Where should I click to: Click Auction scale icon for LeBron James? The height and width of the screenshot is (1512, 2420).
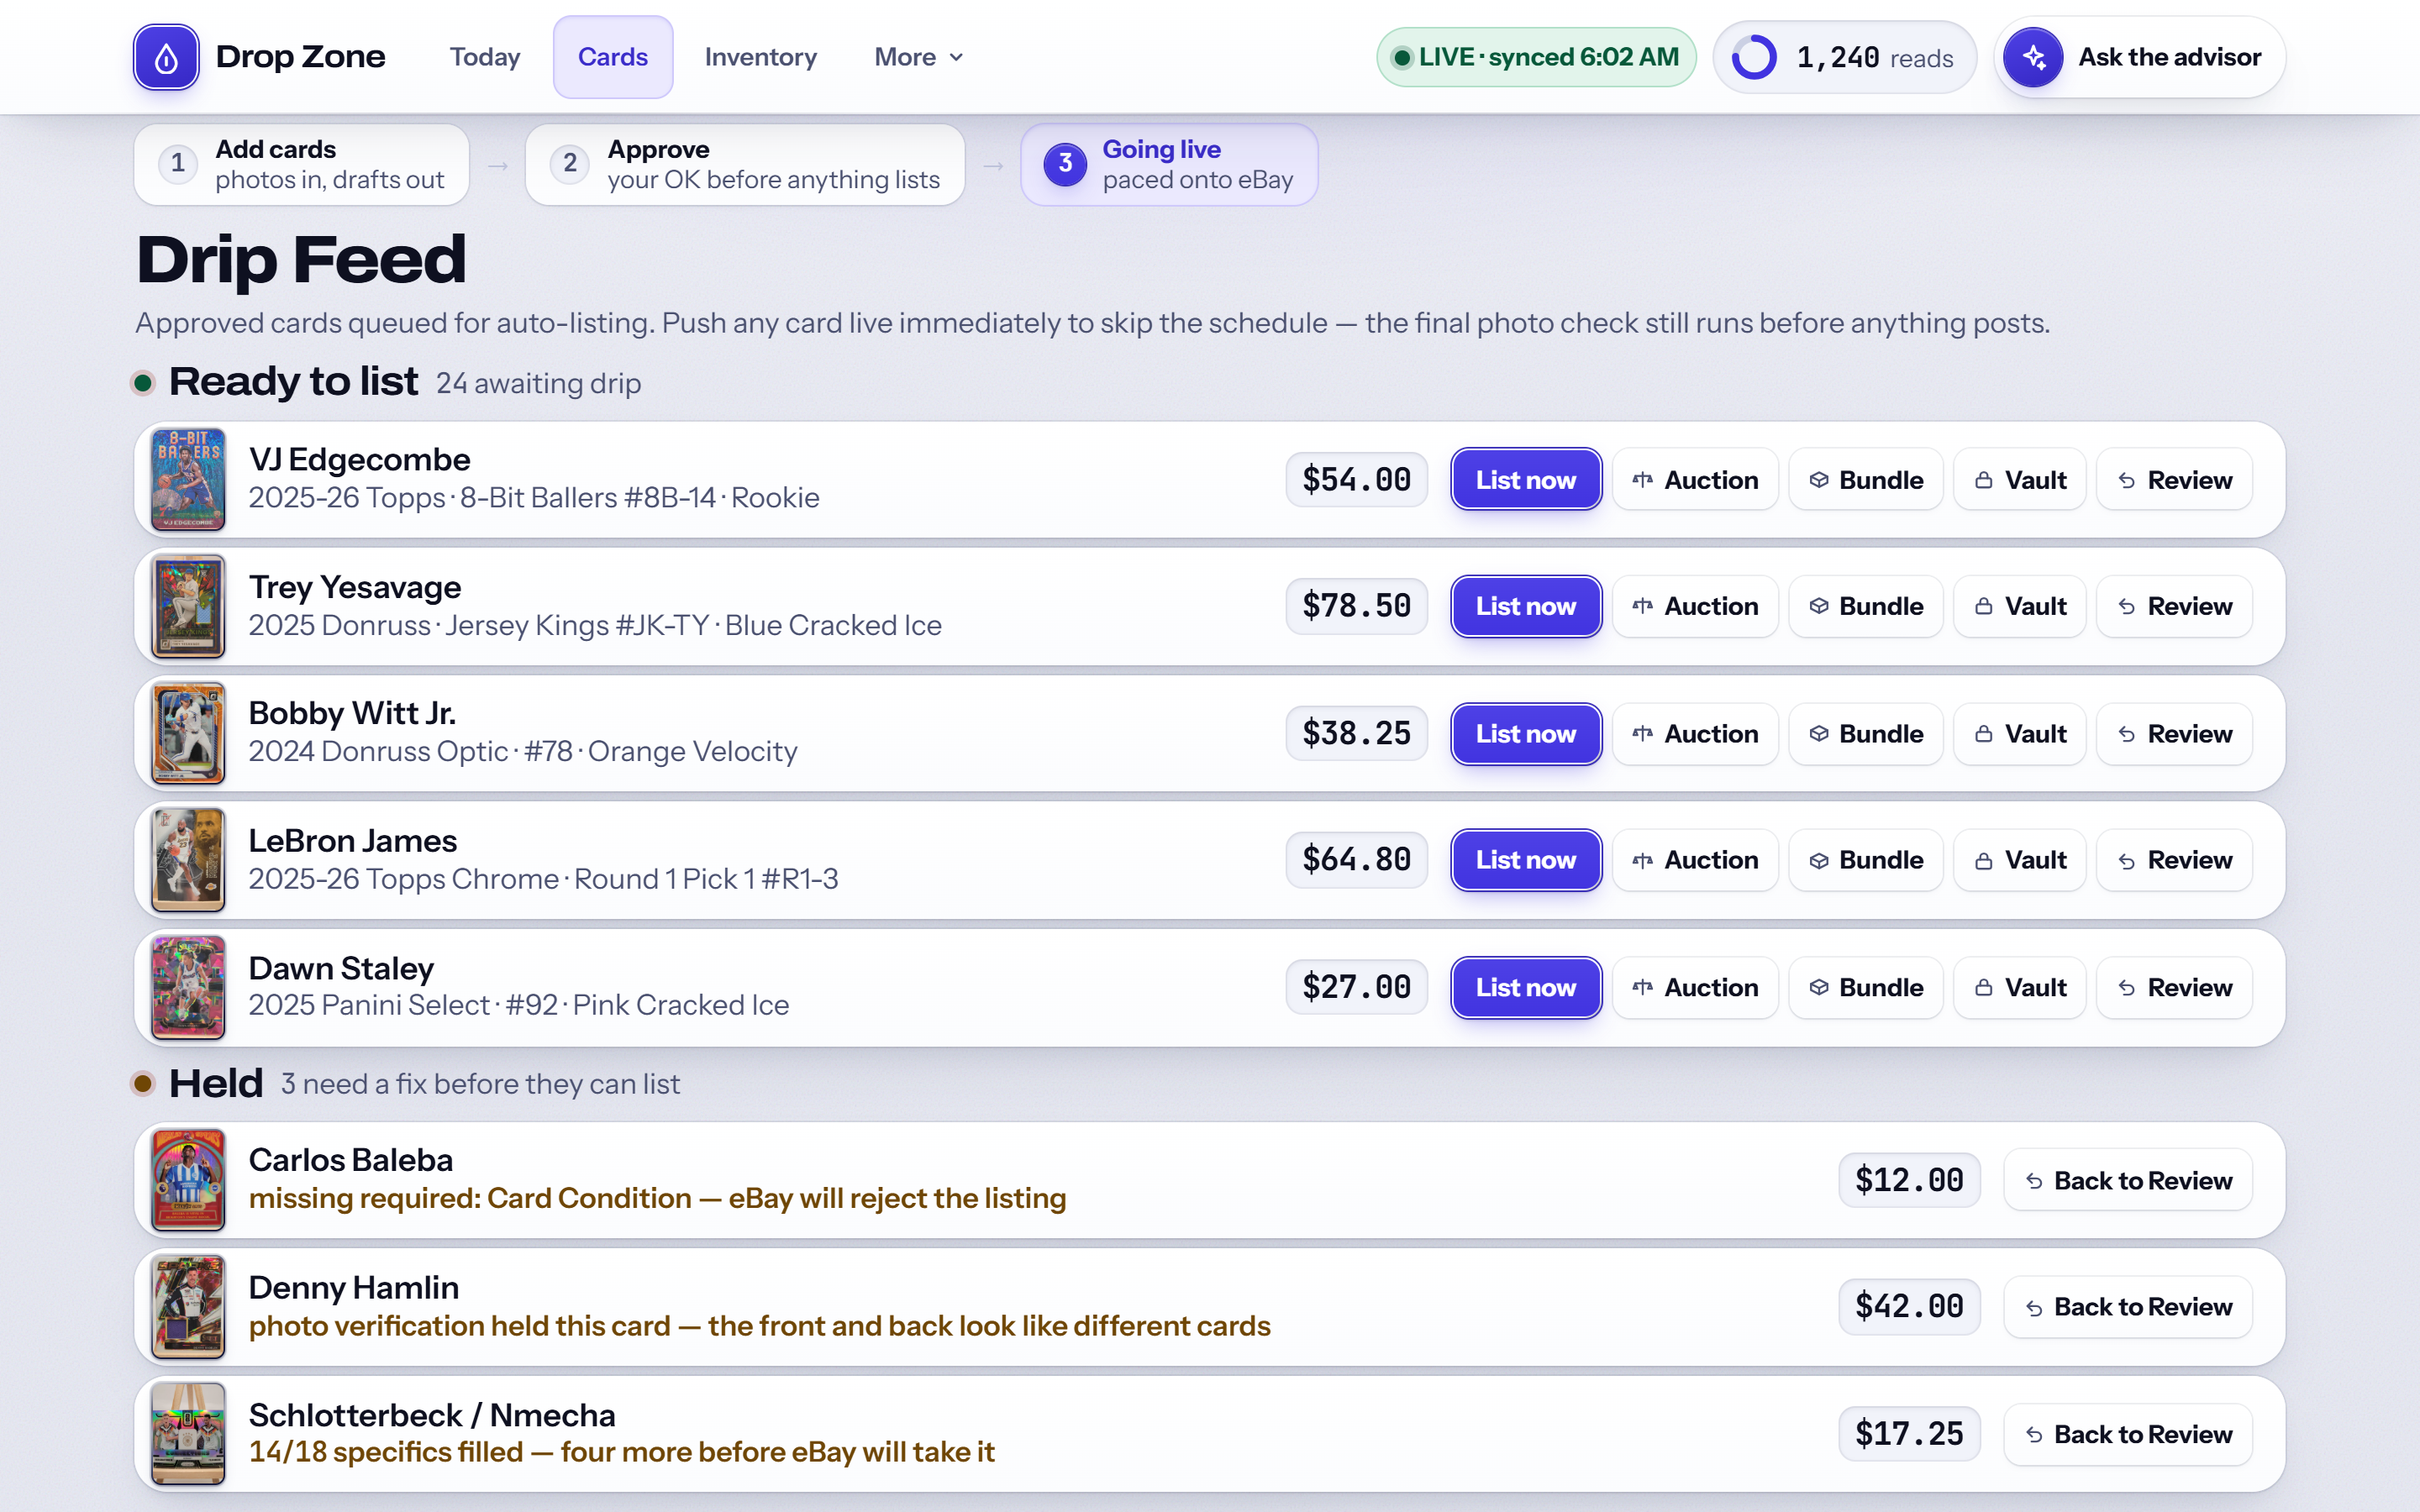1642,860
